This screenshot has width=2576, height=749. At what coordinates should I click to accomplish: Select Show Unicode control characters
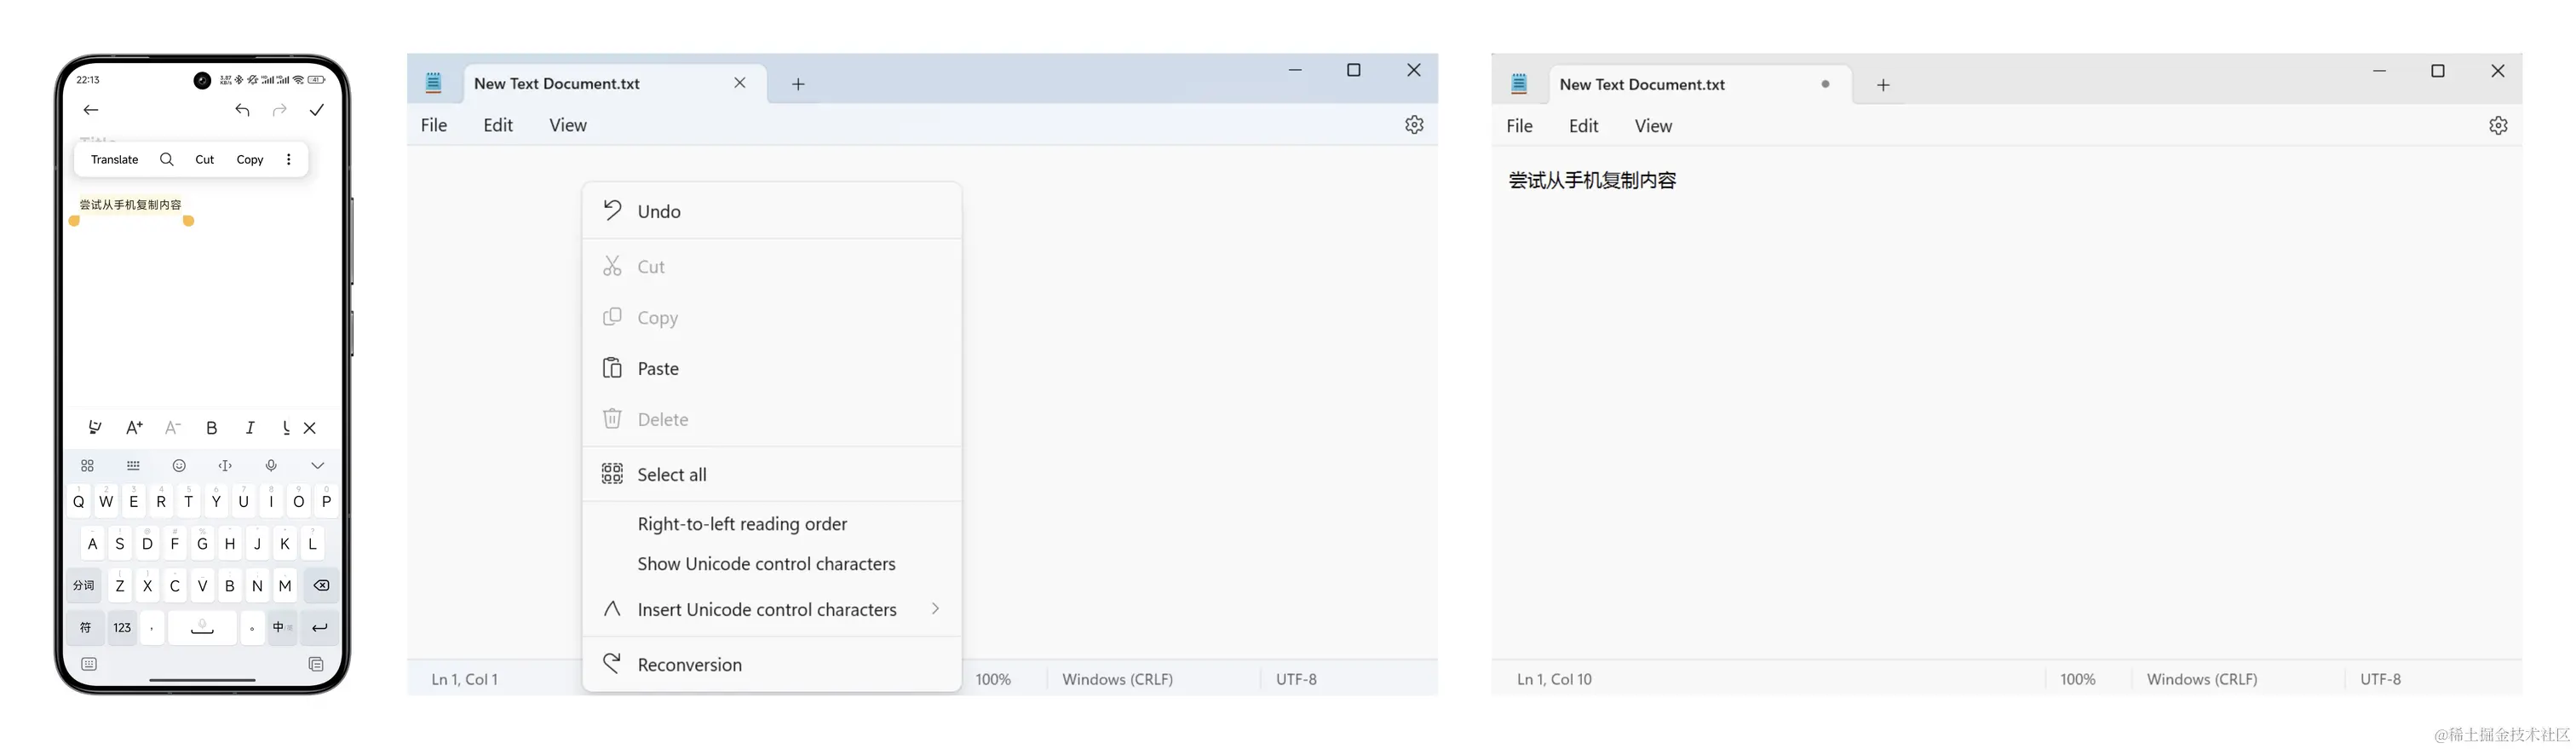pos(772,564)
